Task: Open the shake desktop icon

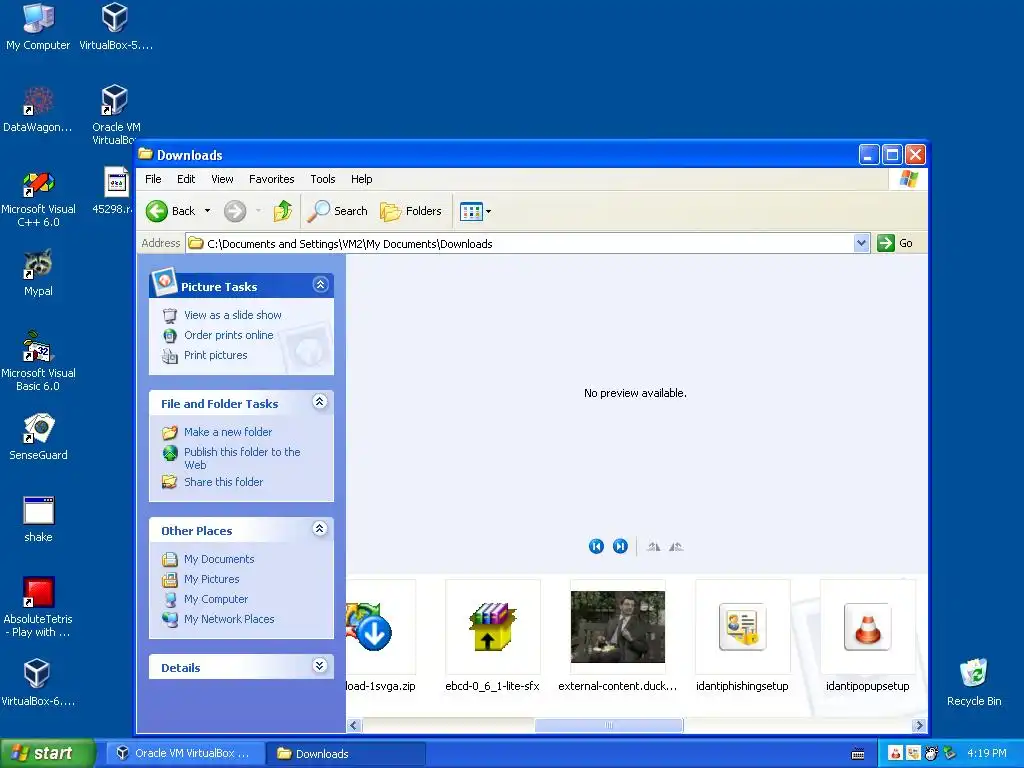Action: point(38,519)
